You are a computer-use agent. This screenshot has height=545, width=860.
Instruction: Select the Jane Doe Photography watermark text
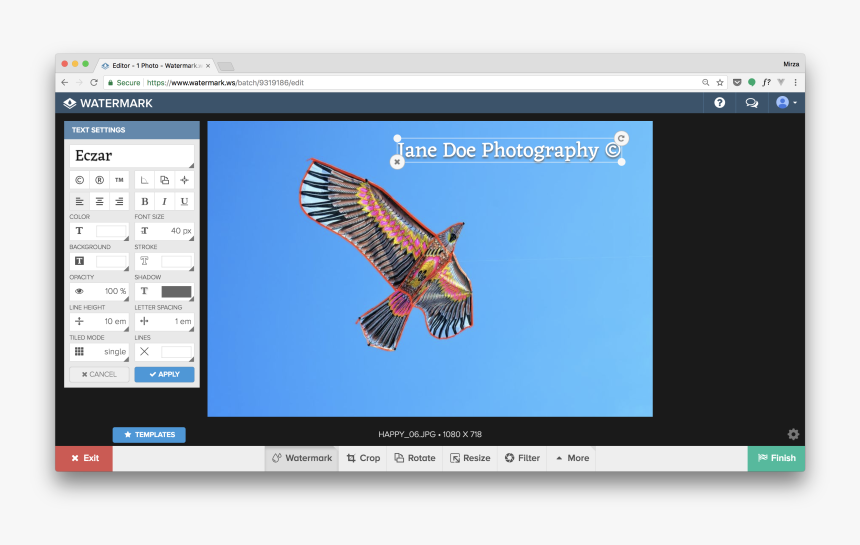tap(508, 150)
